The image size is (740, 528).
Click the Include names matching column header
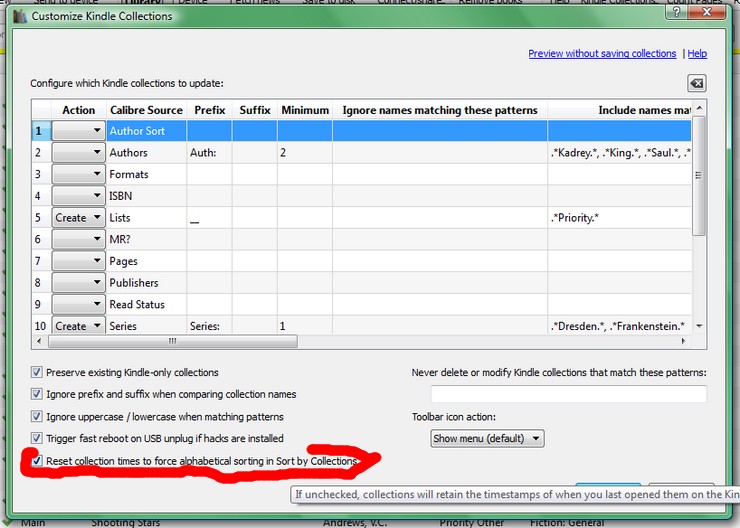[620, 110]
